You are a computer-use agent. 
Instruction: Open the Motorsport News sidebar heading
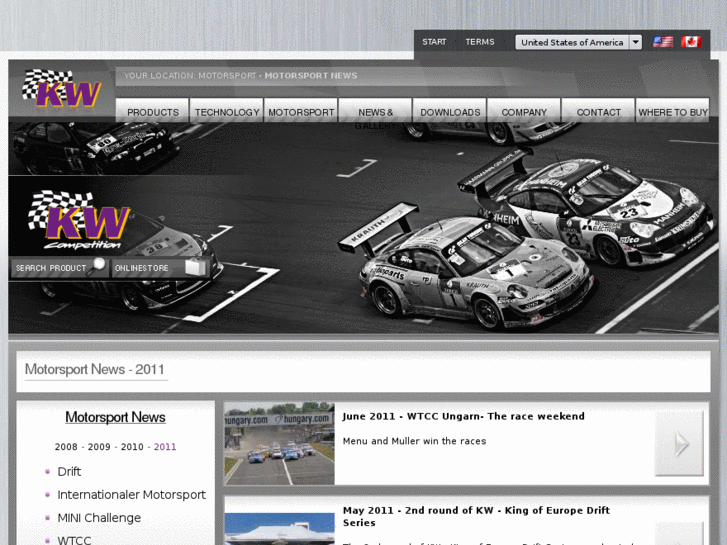[x=115, y=417]
